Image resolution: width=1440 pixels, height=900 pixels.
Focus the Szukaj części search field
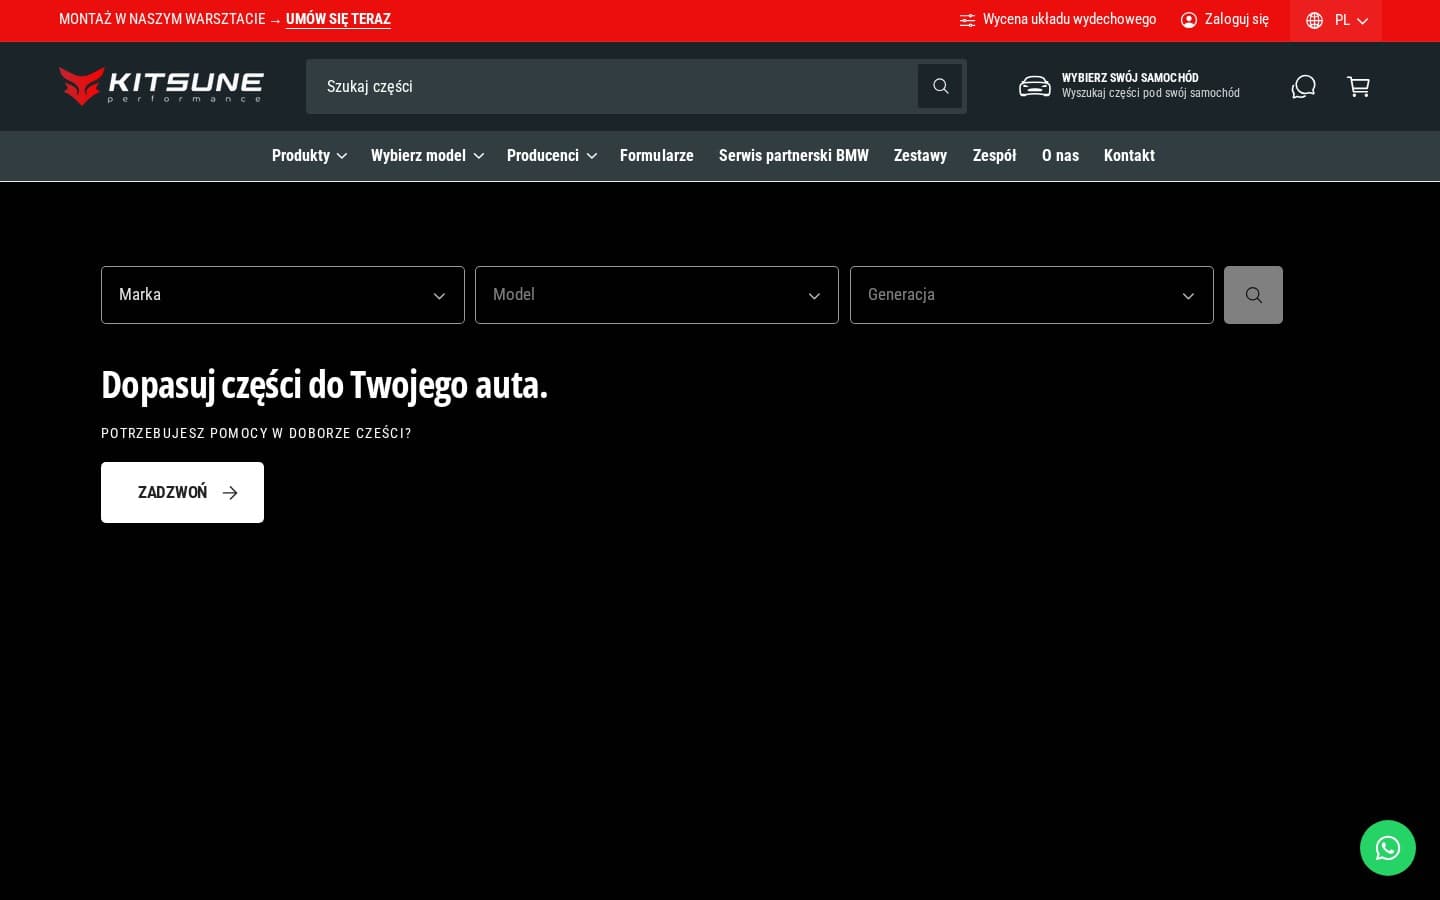click(x=610, y=86)
